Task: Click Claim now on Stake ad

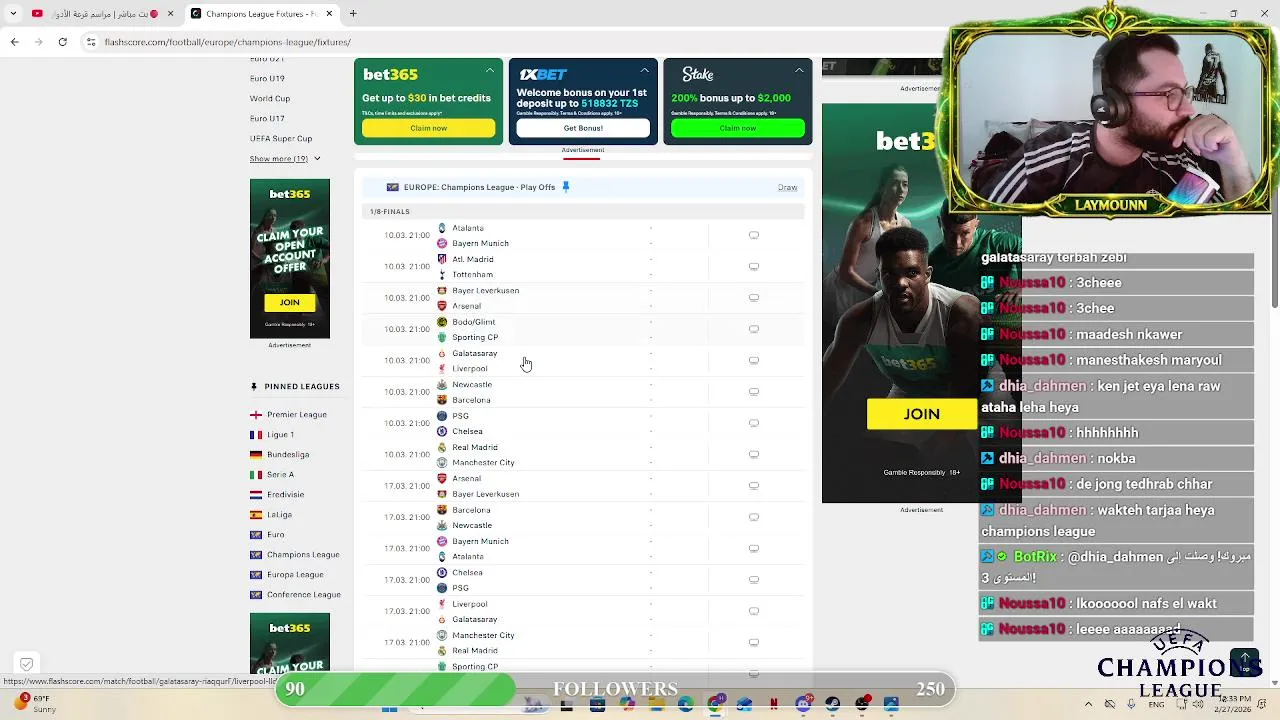Action: 737,128
